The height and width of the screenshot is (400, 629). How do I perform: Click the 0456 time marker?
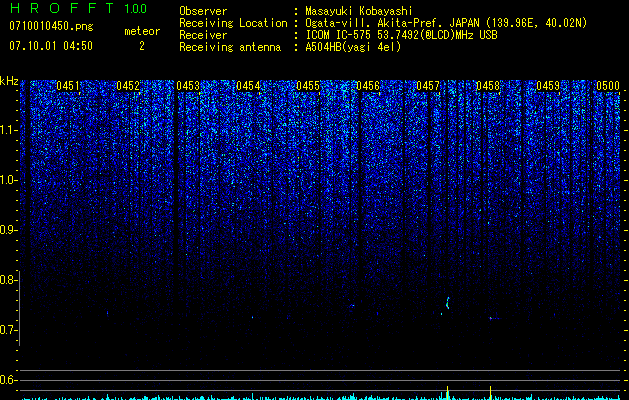[368, 86]
